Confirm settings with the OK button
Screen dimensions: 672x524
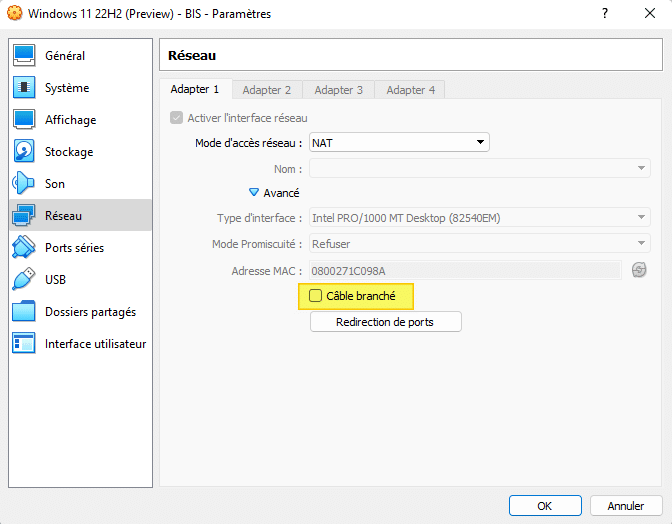pos(544,506)
